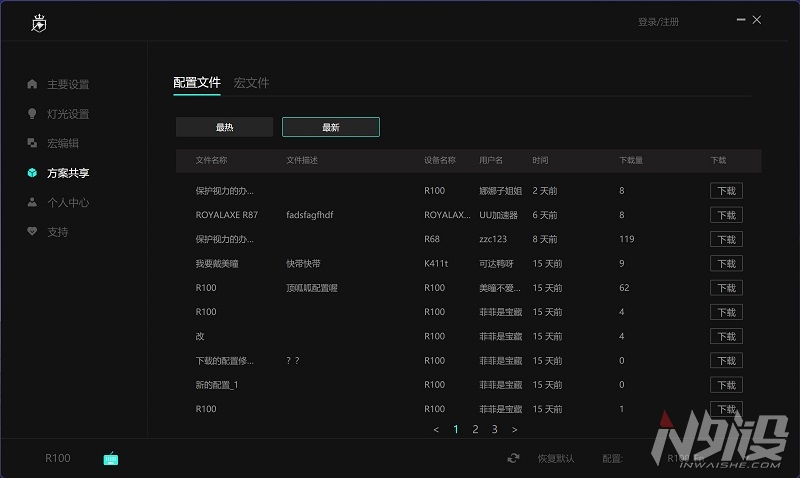The height and width of the screenshot is (478, 800).
Task: Click description 快带快带
Action: [x=303, y=263]
